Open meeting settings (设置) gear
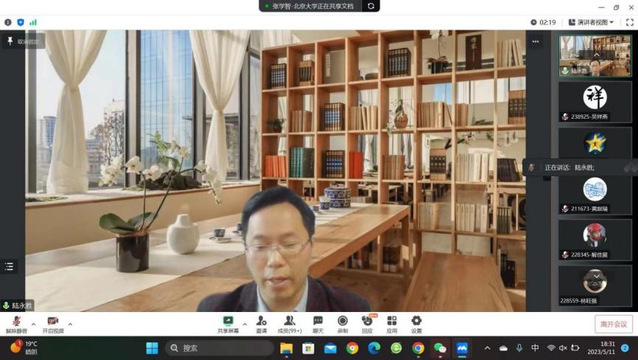638x360 pixels. pos(416,325)
